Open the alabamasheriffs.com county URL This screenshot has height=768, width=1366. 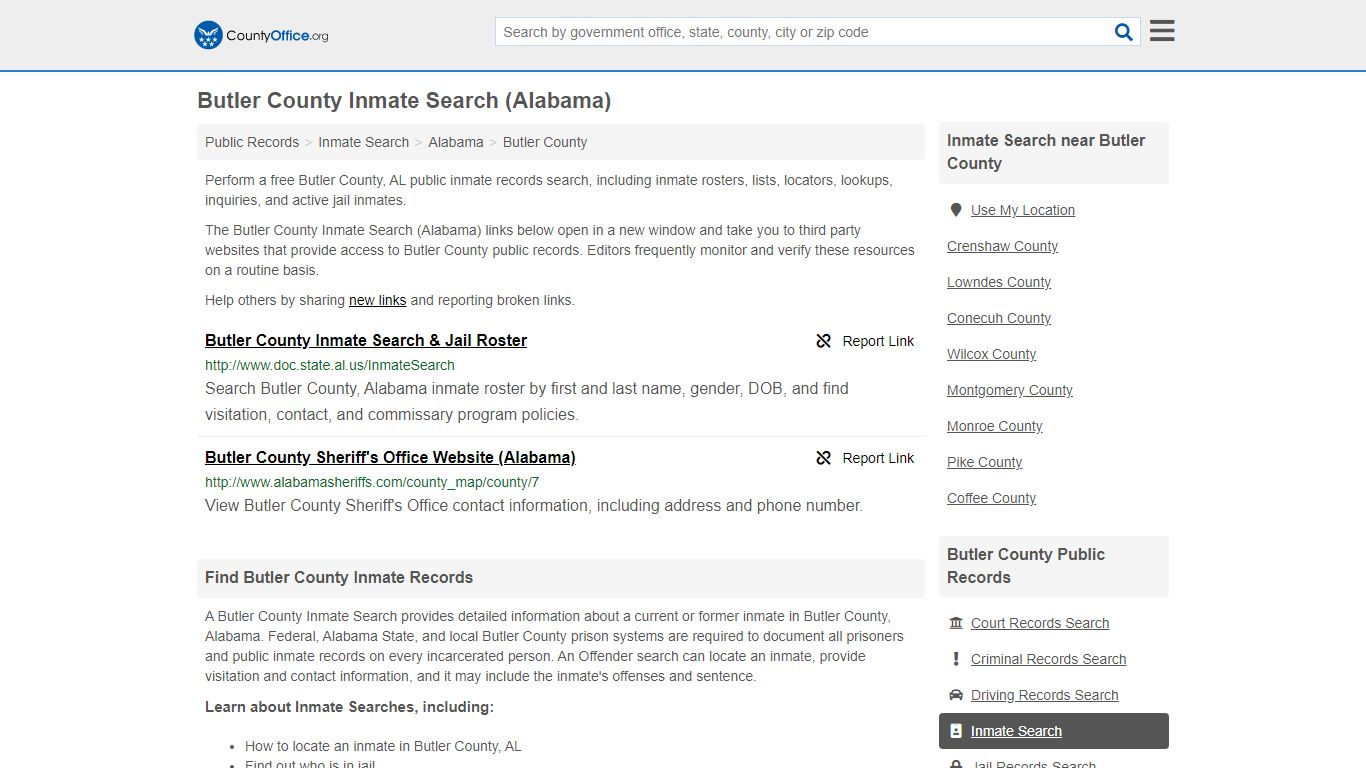[x=372, y=482]
